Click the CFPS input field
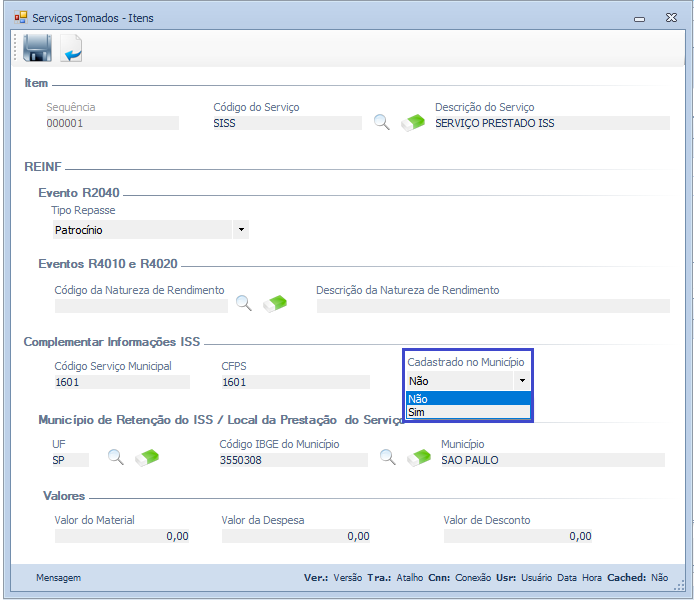The width and height of the screenshot is (695, 602). pyautogui.click(x=294, y=382)
